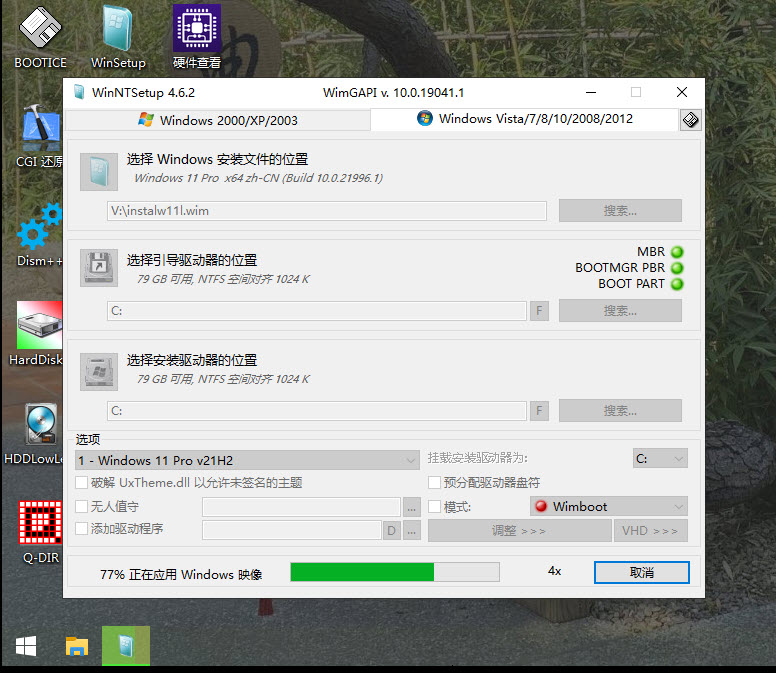Expand the Wimboot mode dropdown
This screenshot has height=673, width=776.
(609, 506)
